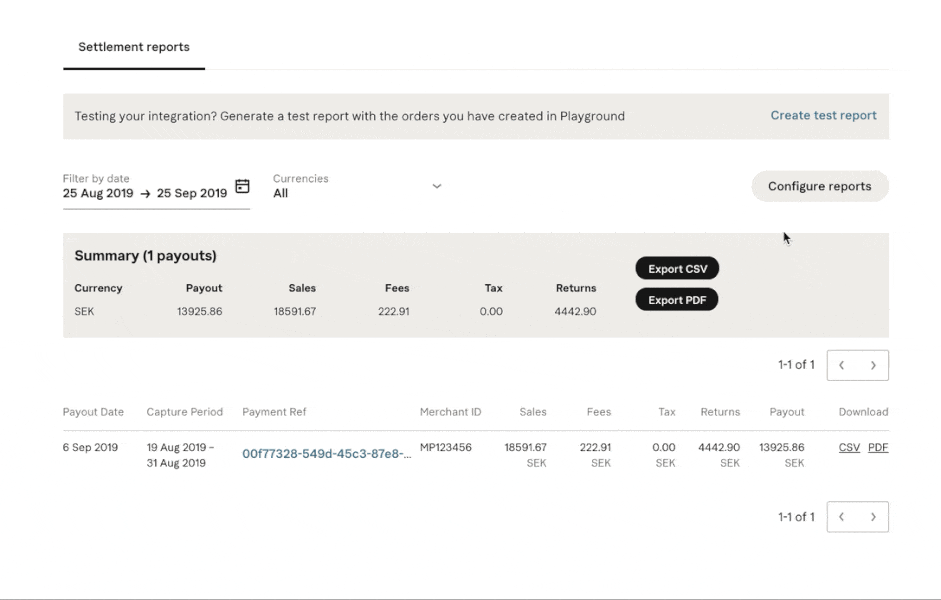Download the 6 Sep payout PDF
The width and height of the screenshot is (941, 600).
point(878,447)
